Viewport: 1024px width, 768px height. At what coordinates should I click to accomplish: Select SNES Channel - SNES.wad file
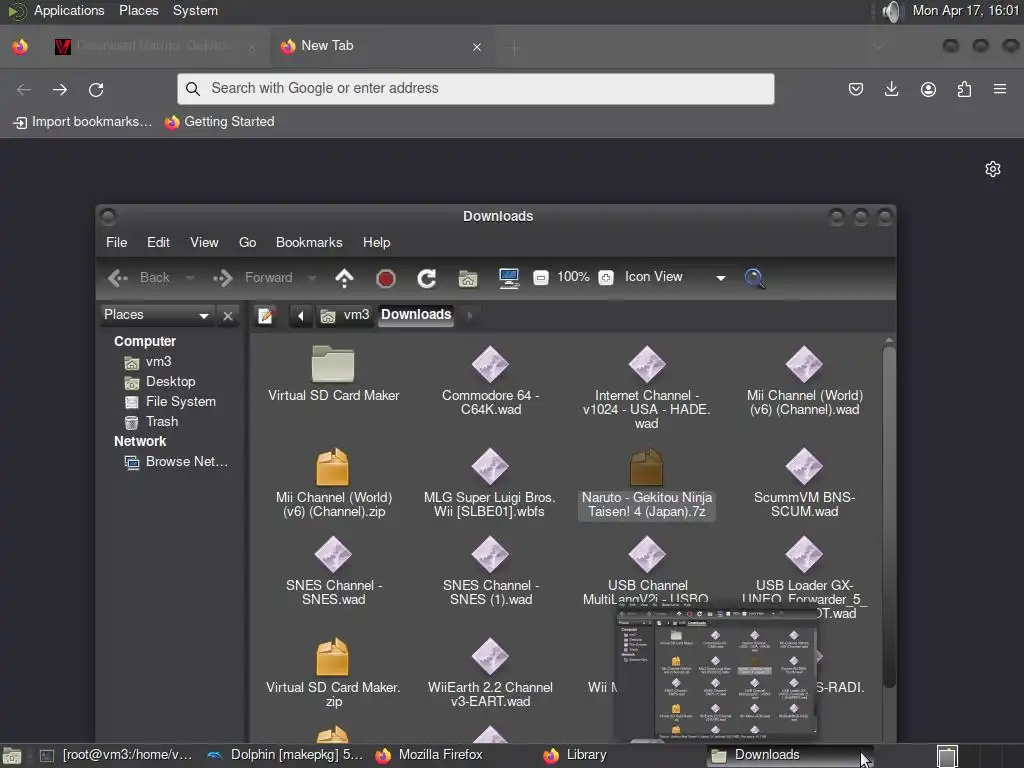click(x=333, y=570)
